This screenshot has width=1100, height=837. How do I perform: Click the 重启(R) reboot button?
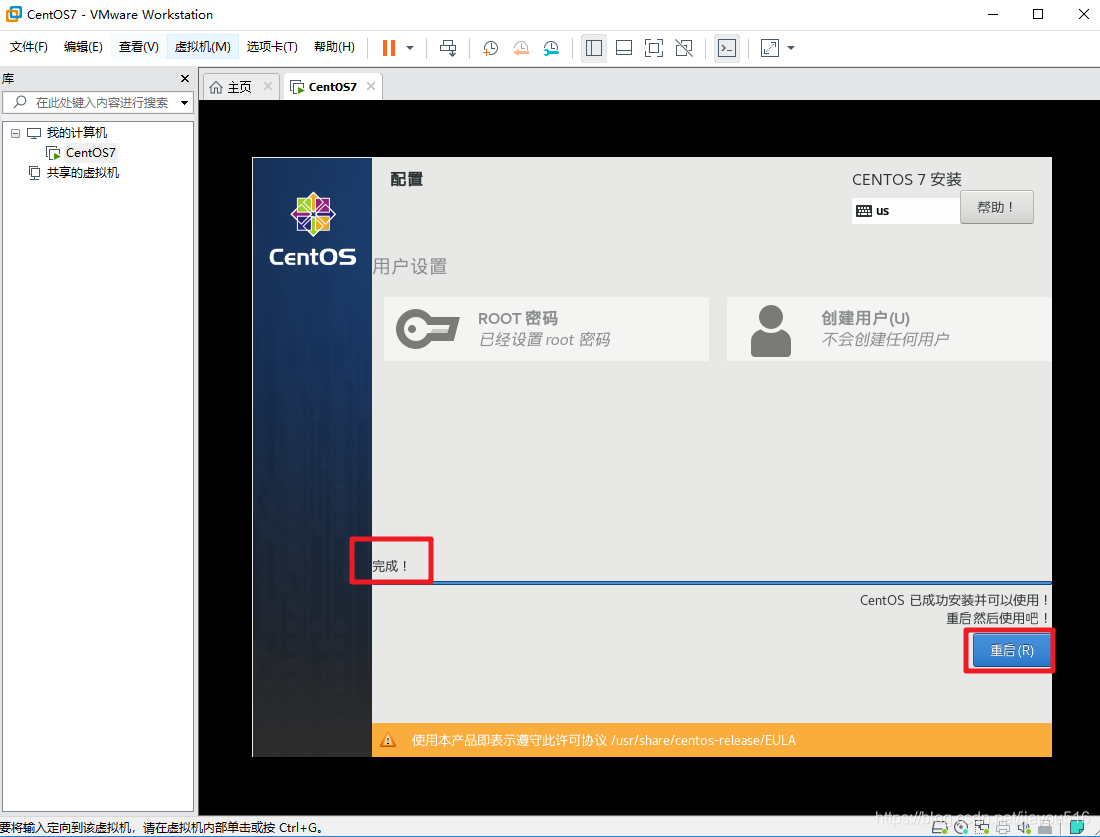coord(1012,650)
